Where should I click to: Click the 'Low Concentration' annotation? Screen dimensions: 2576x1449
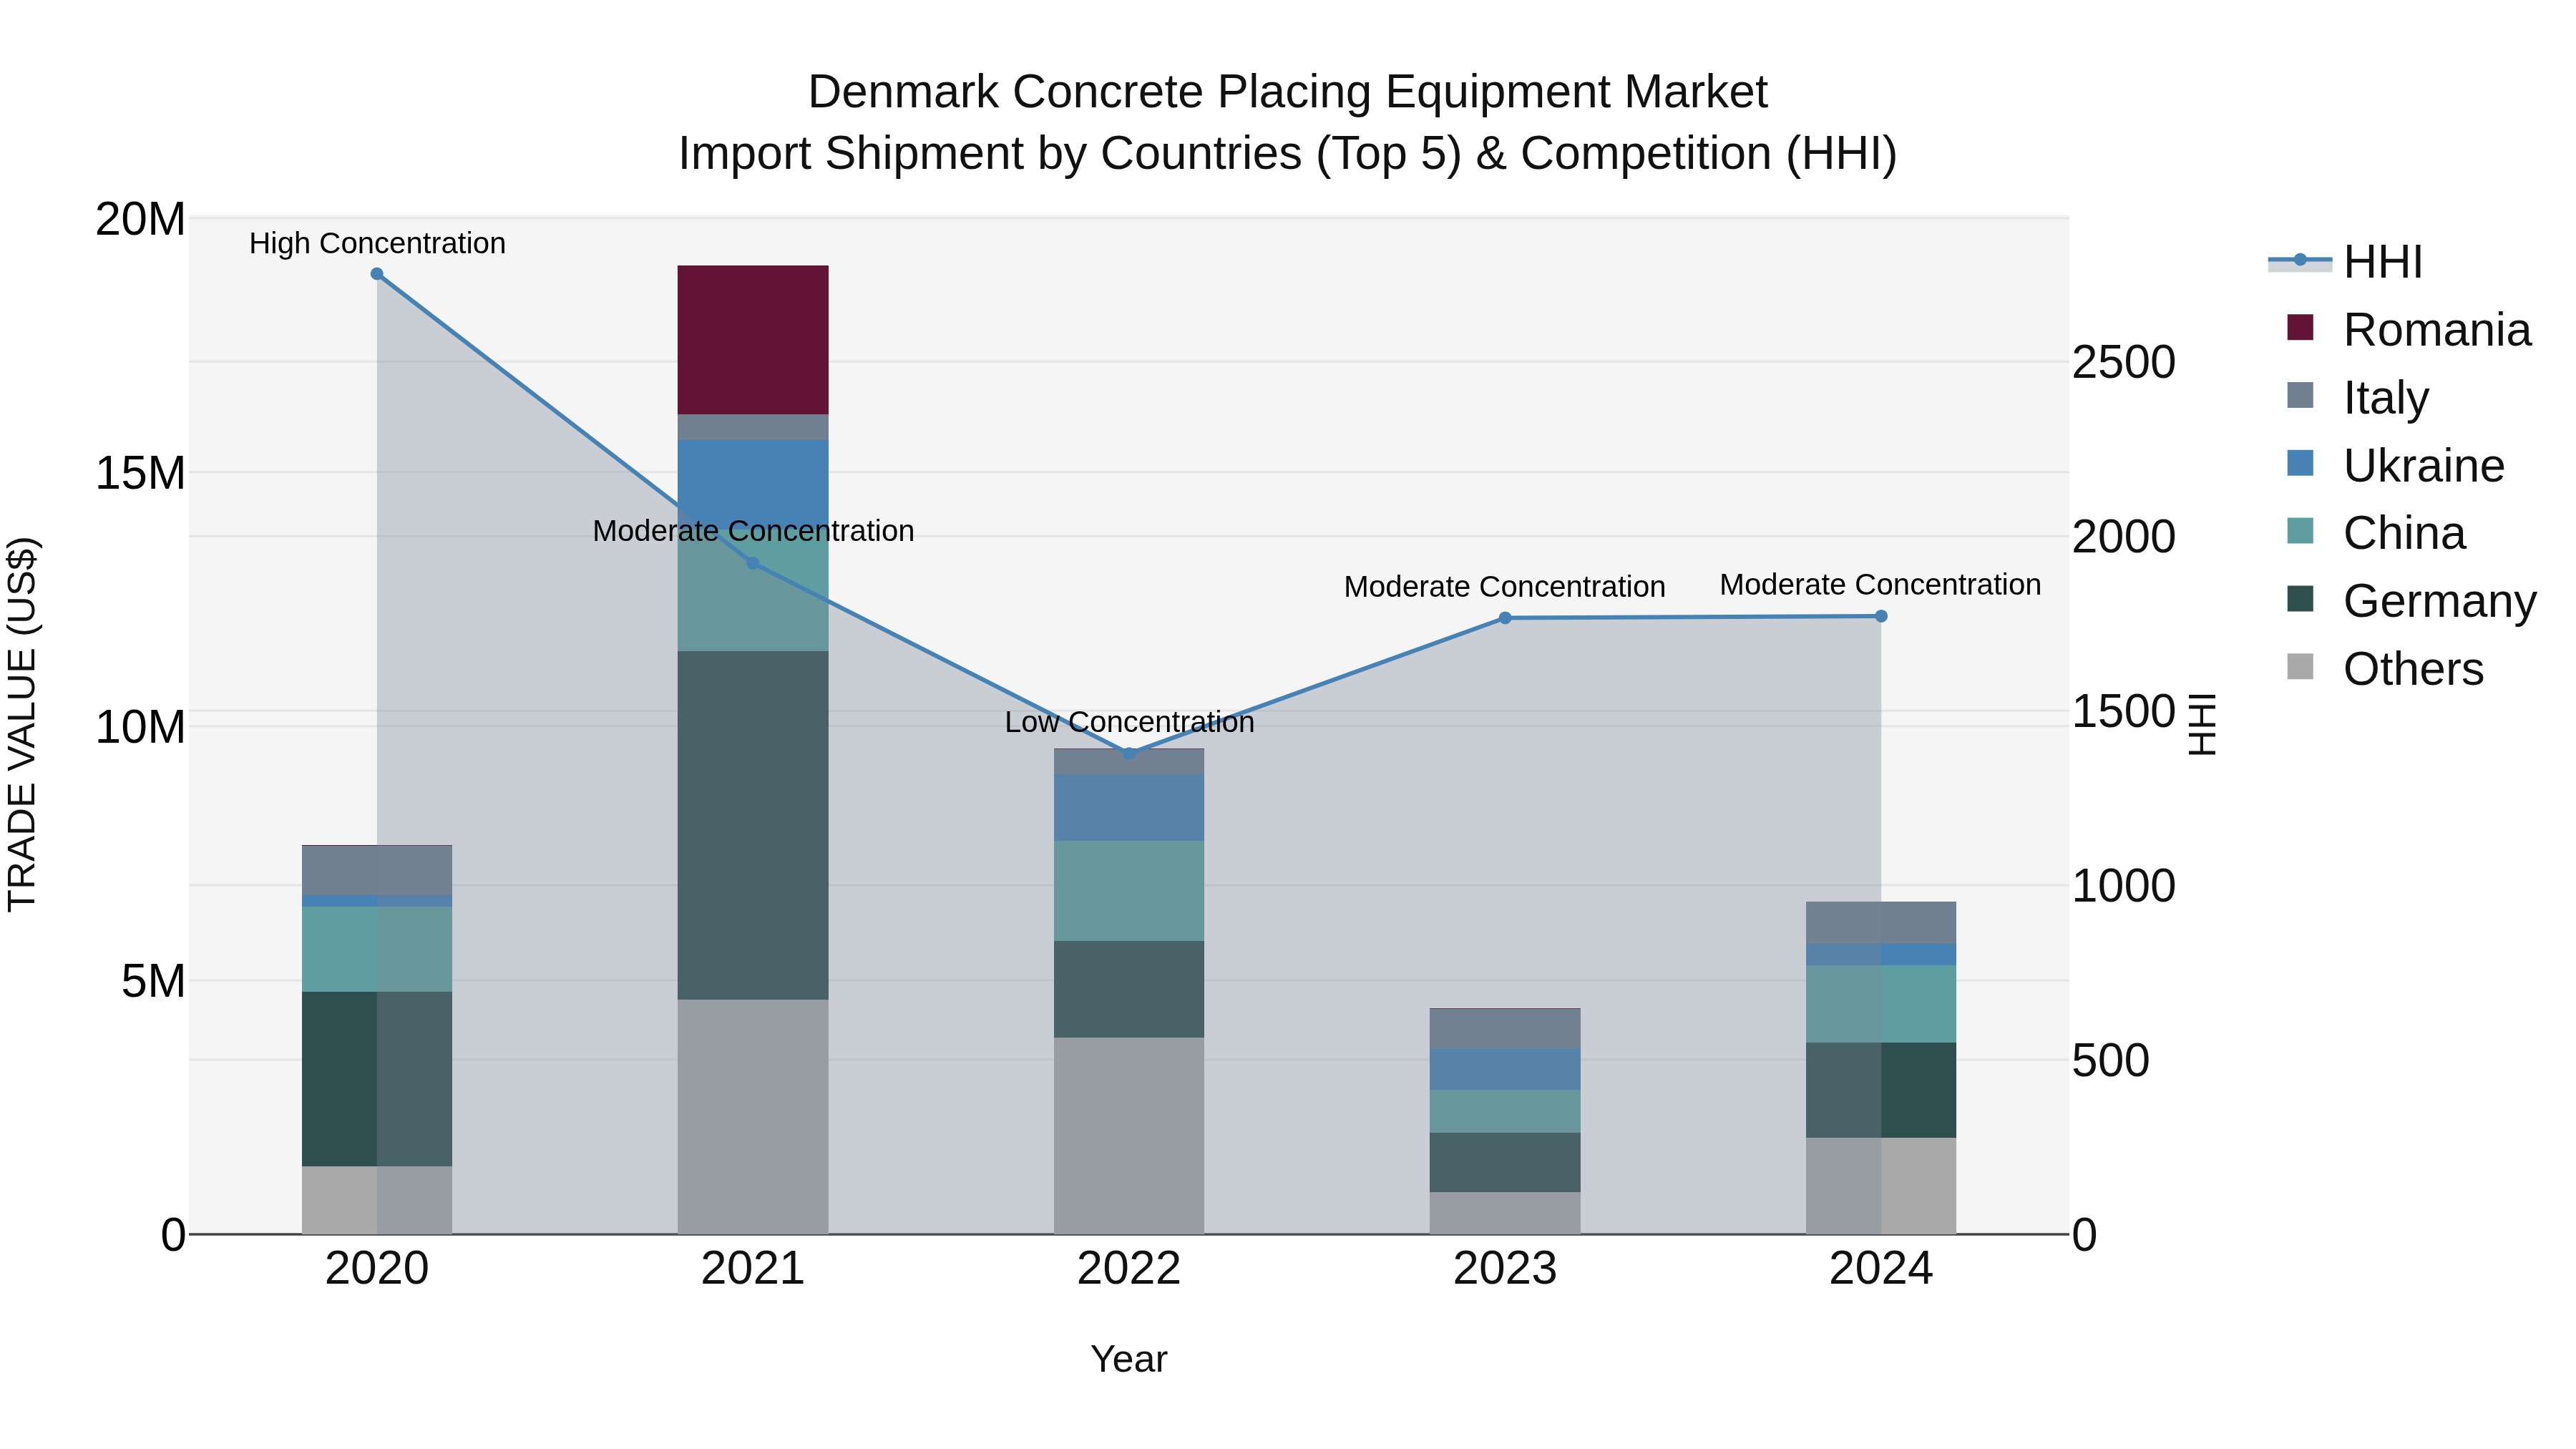coord(1129,722)
